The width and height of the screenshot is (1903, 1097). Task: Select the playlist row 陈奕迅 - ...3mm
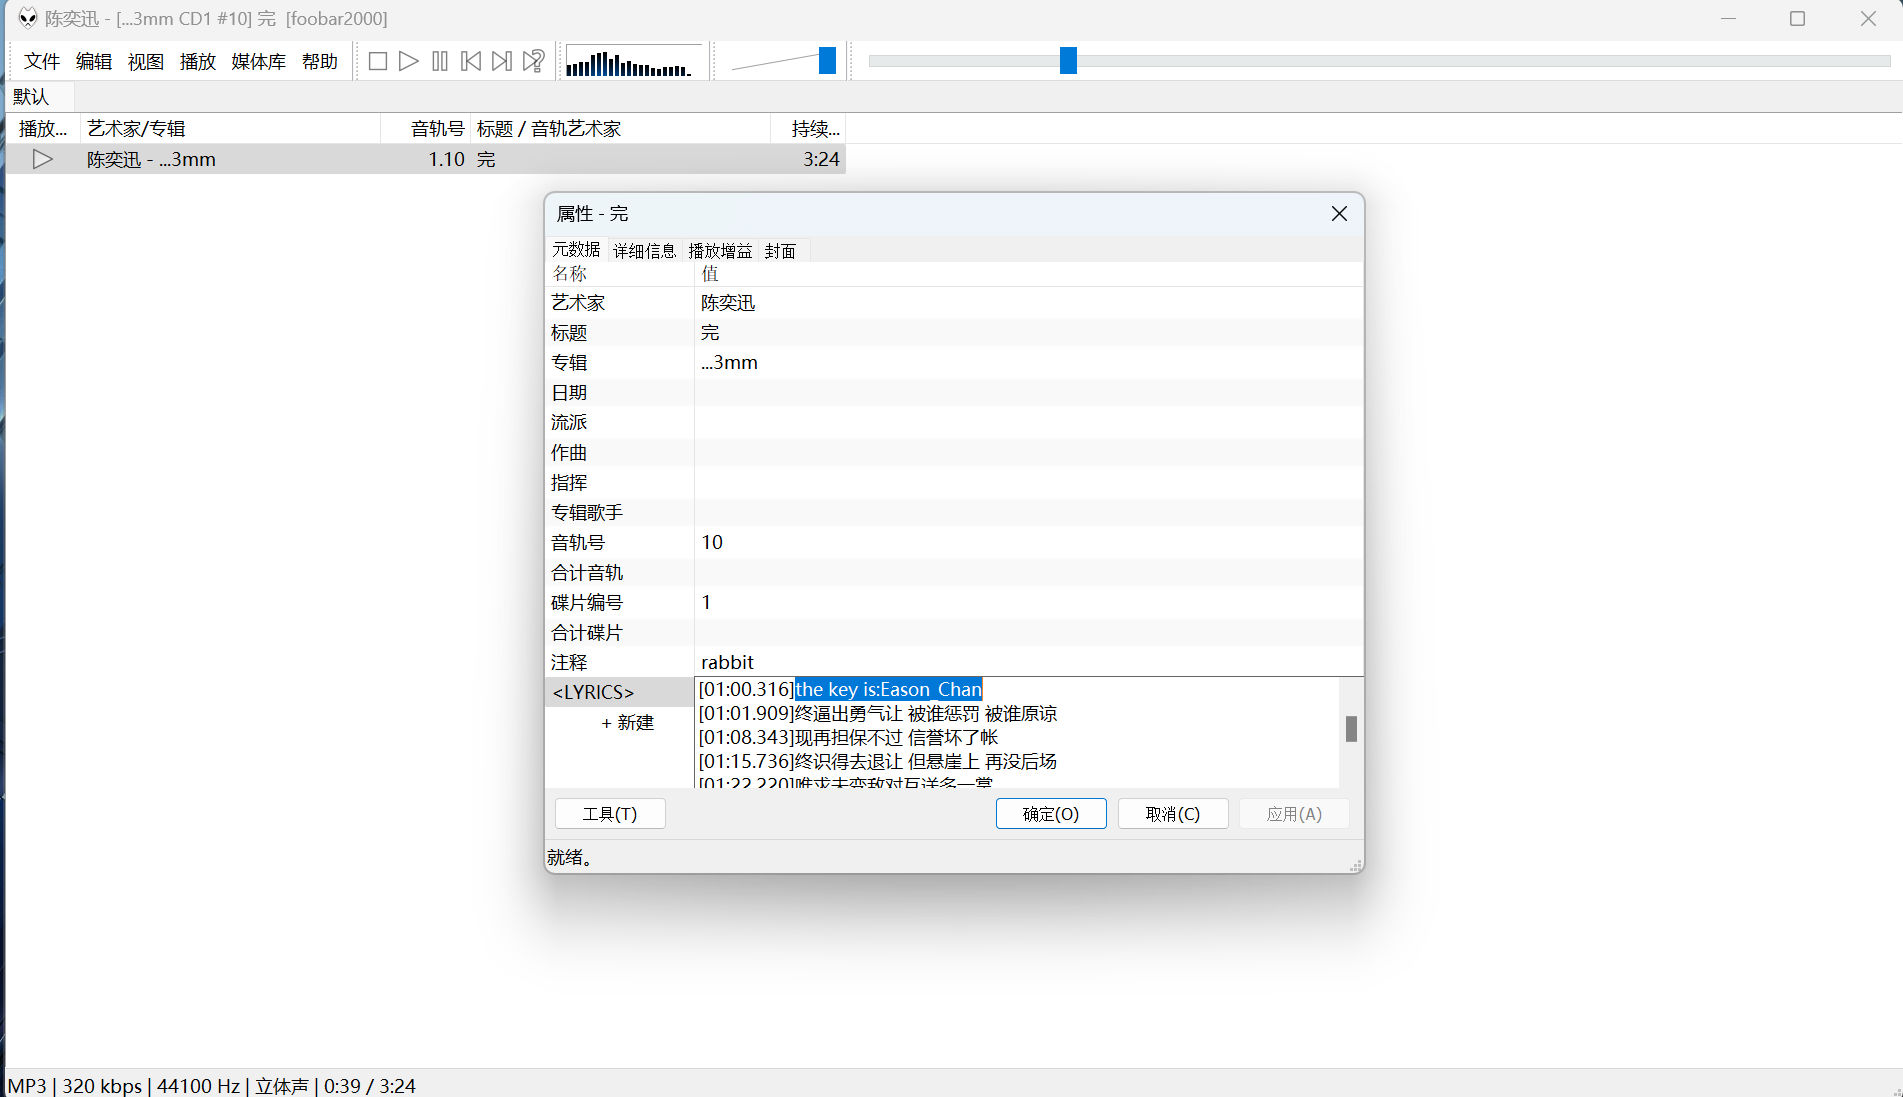(426, 159)
